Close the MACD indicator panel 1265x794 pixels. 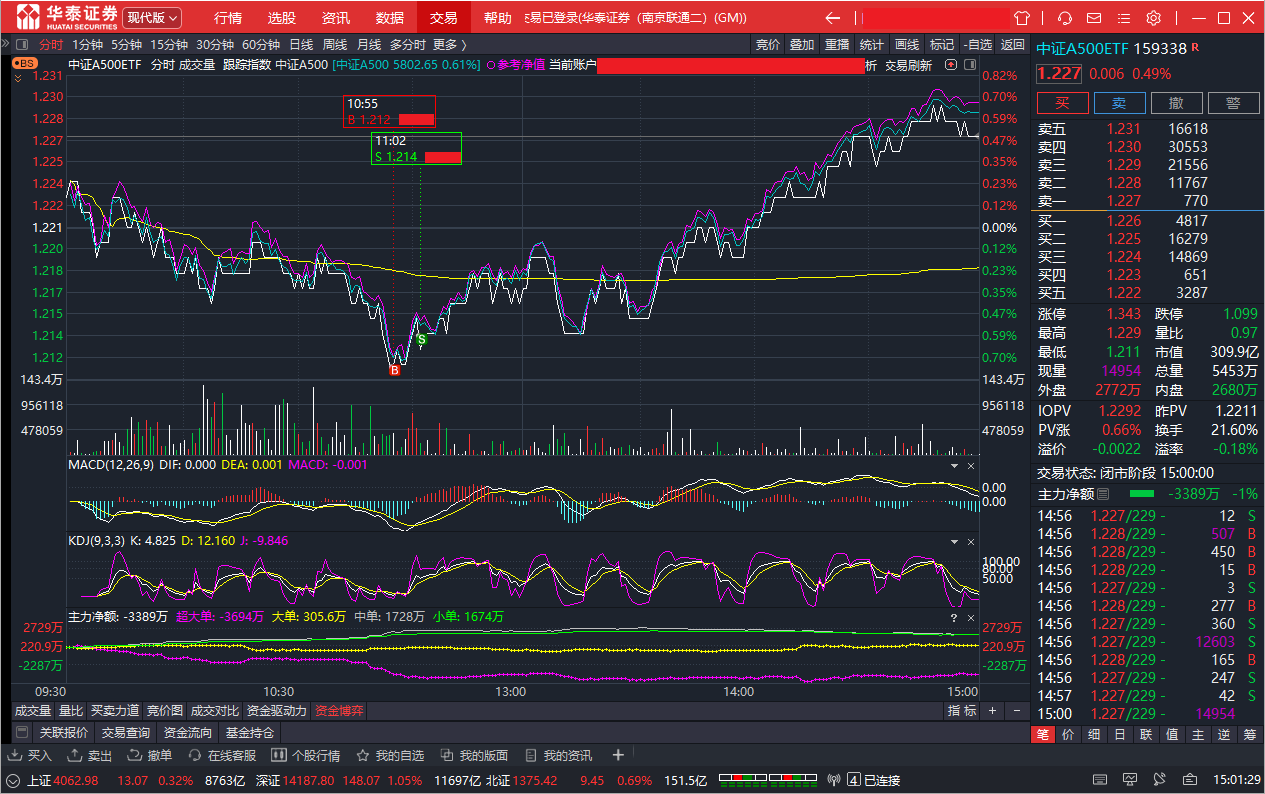pyautogui.click(x=970, y=466)
